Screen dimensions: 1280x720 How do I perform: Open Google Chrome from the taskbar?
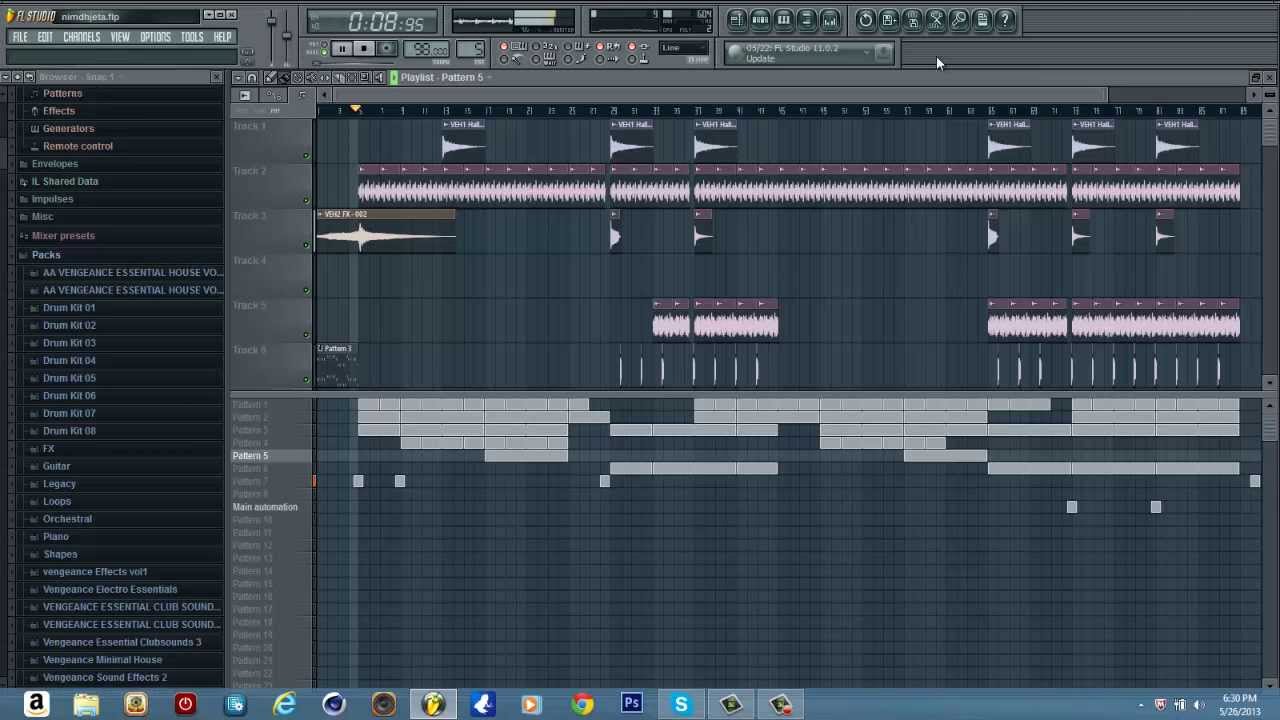click(x=582, y=704)
